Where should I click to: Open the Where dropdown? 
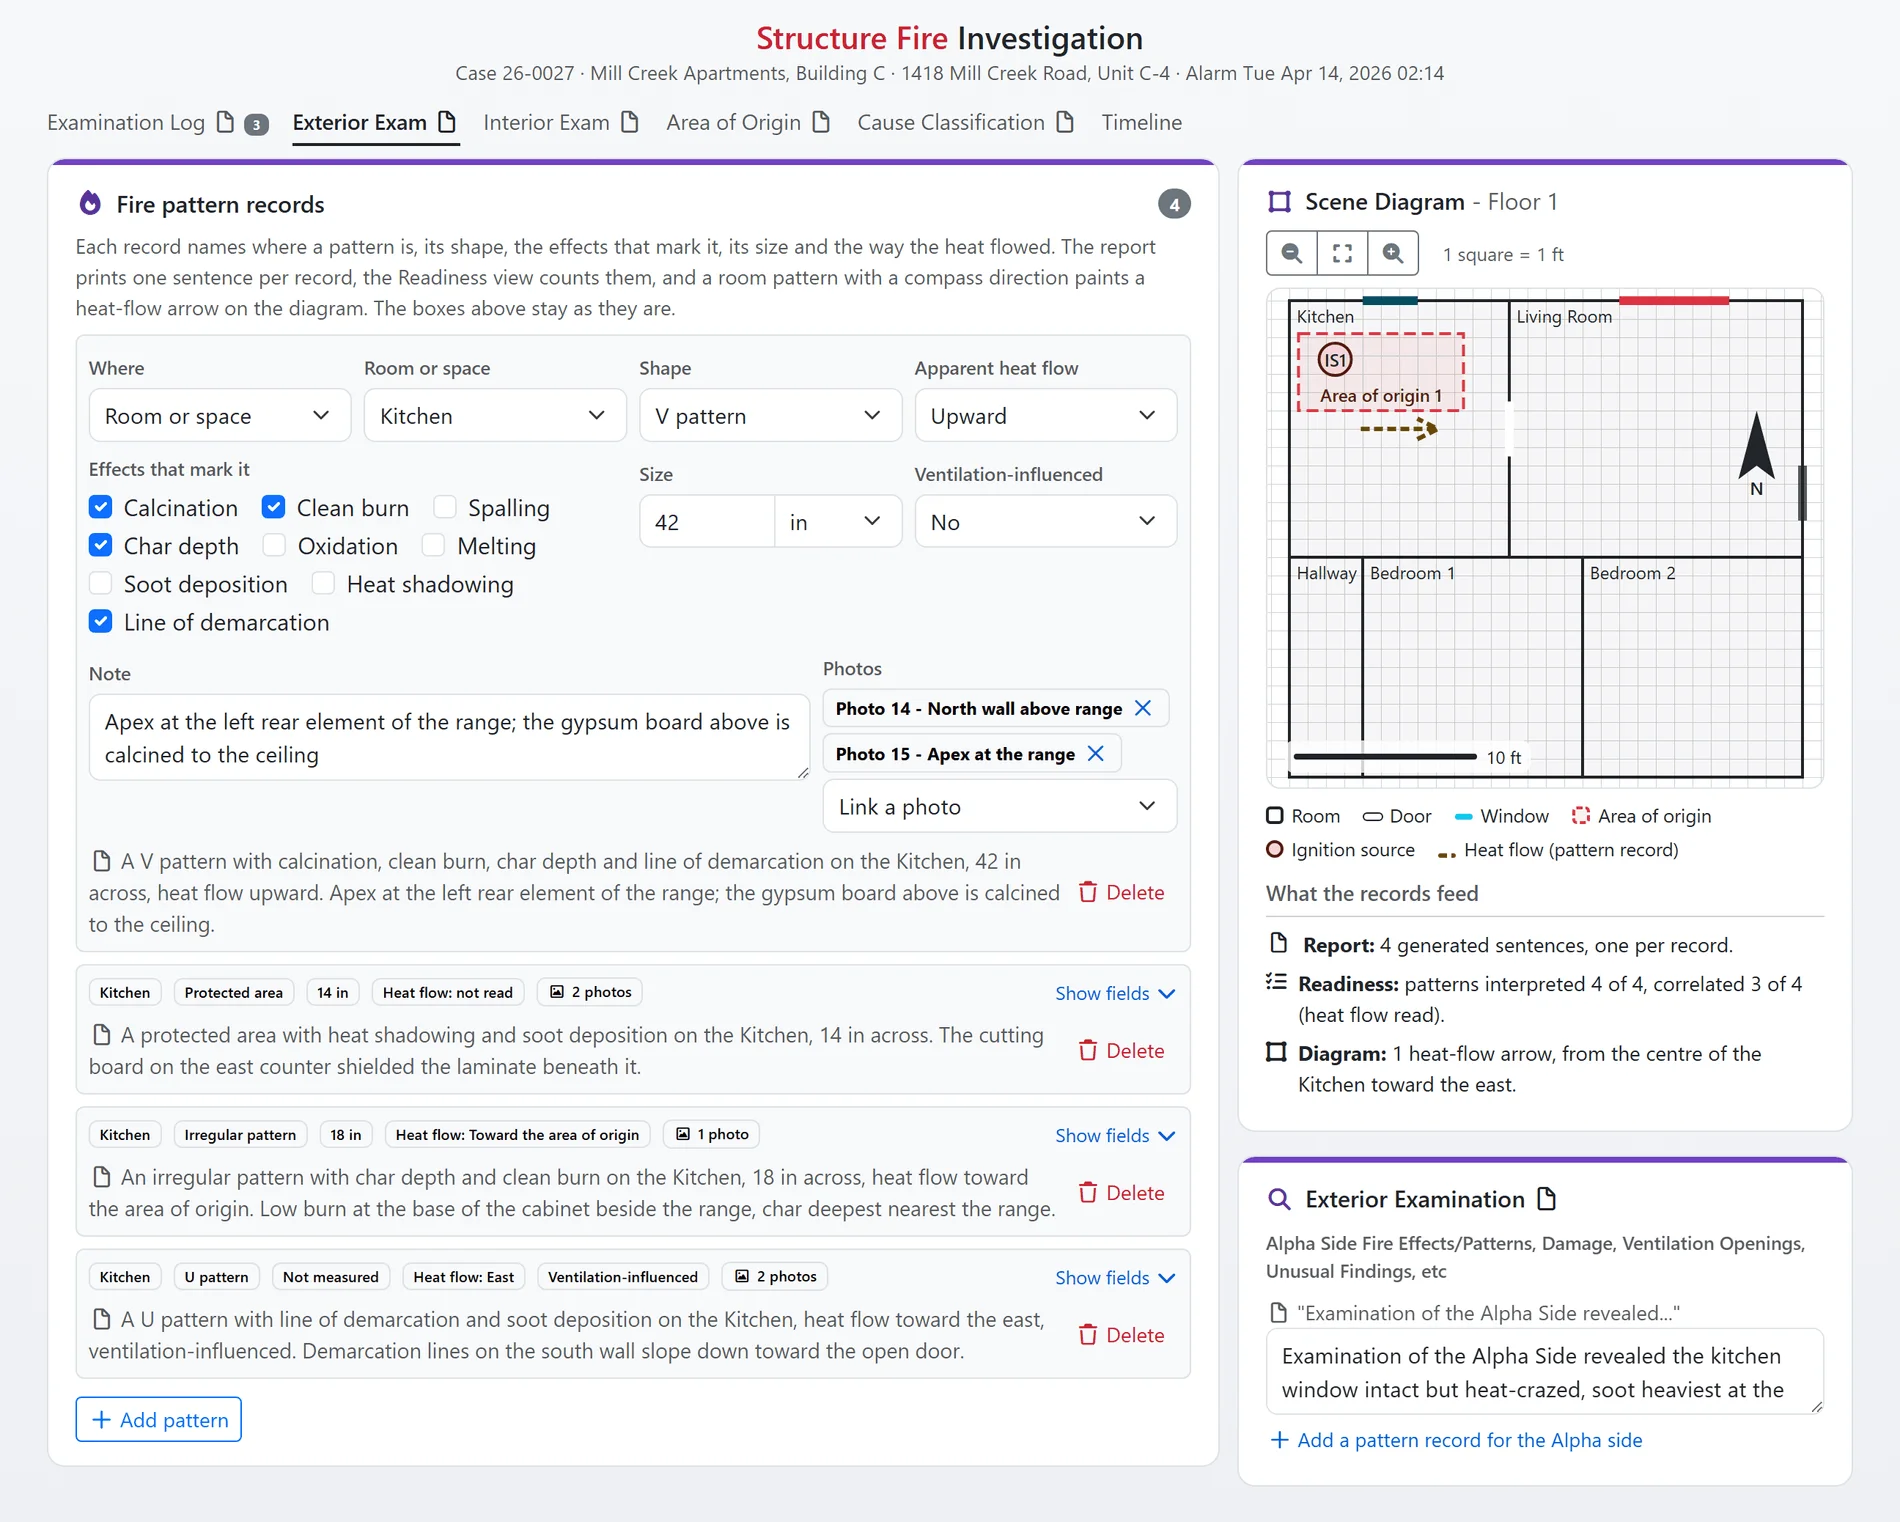tap(220, 415)
